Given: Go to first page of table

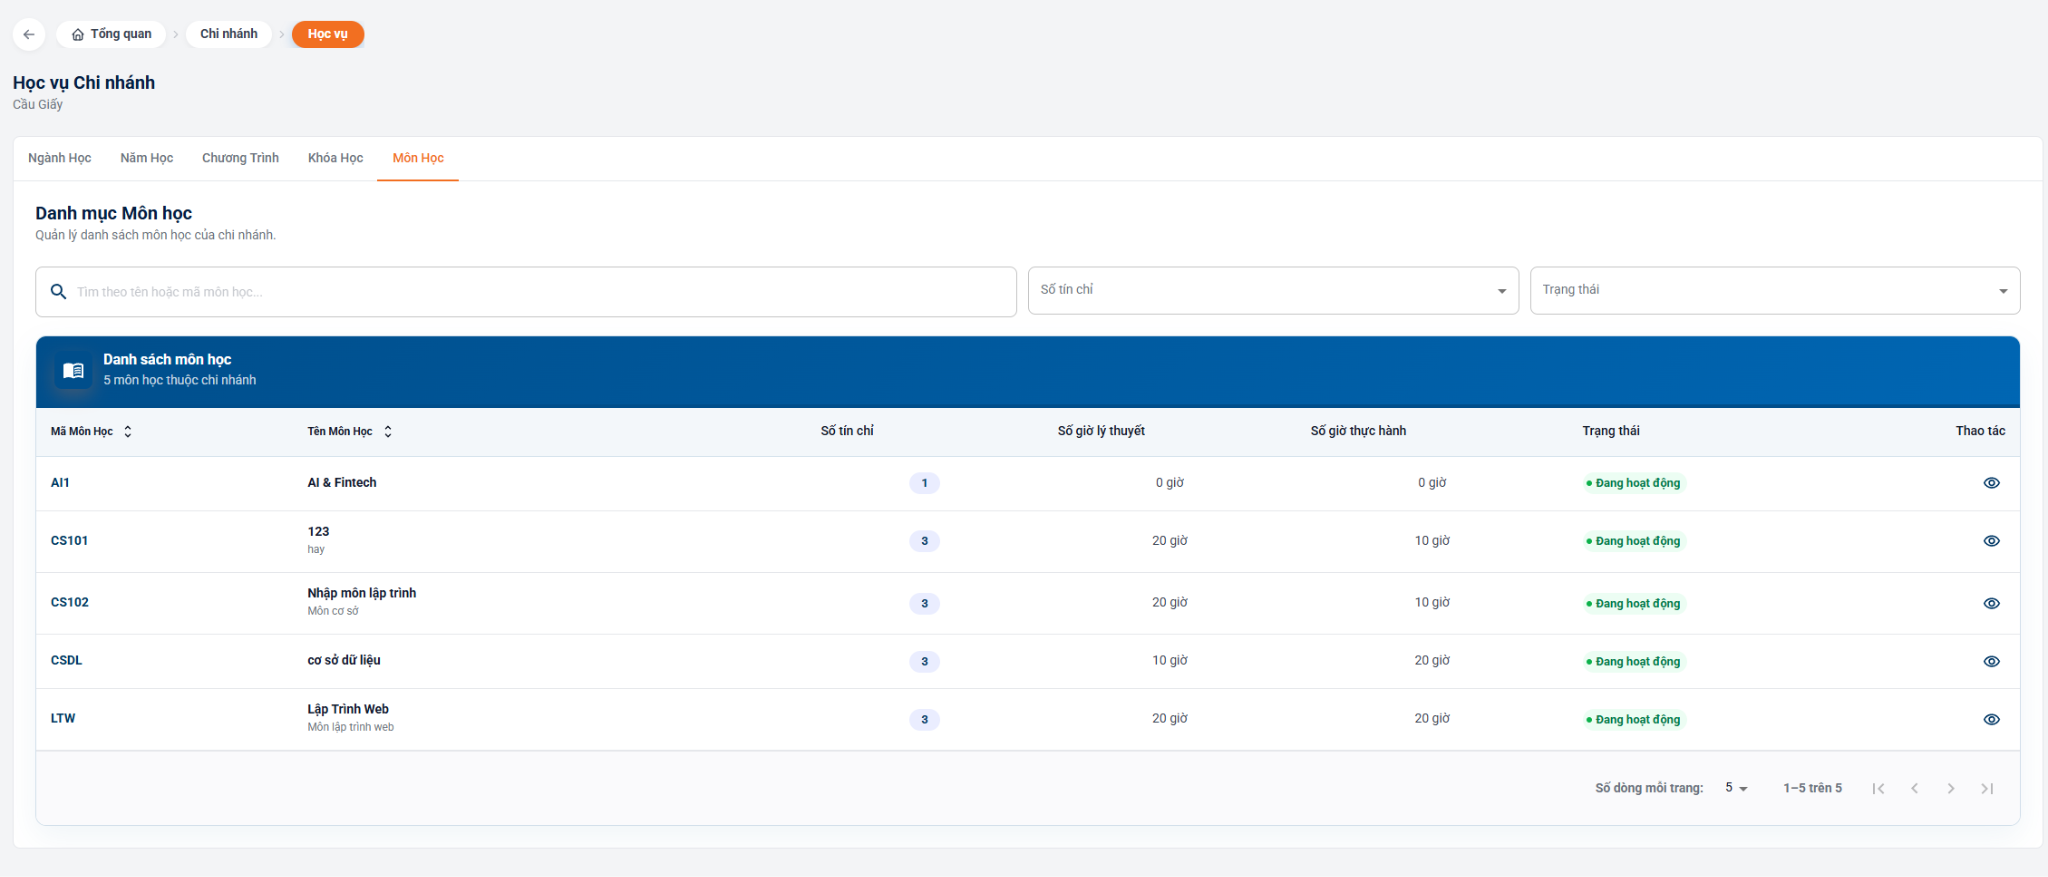Looking at the screenshot, I should pos(1878,788).
